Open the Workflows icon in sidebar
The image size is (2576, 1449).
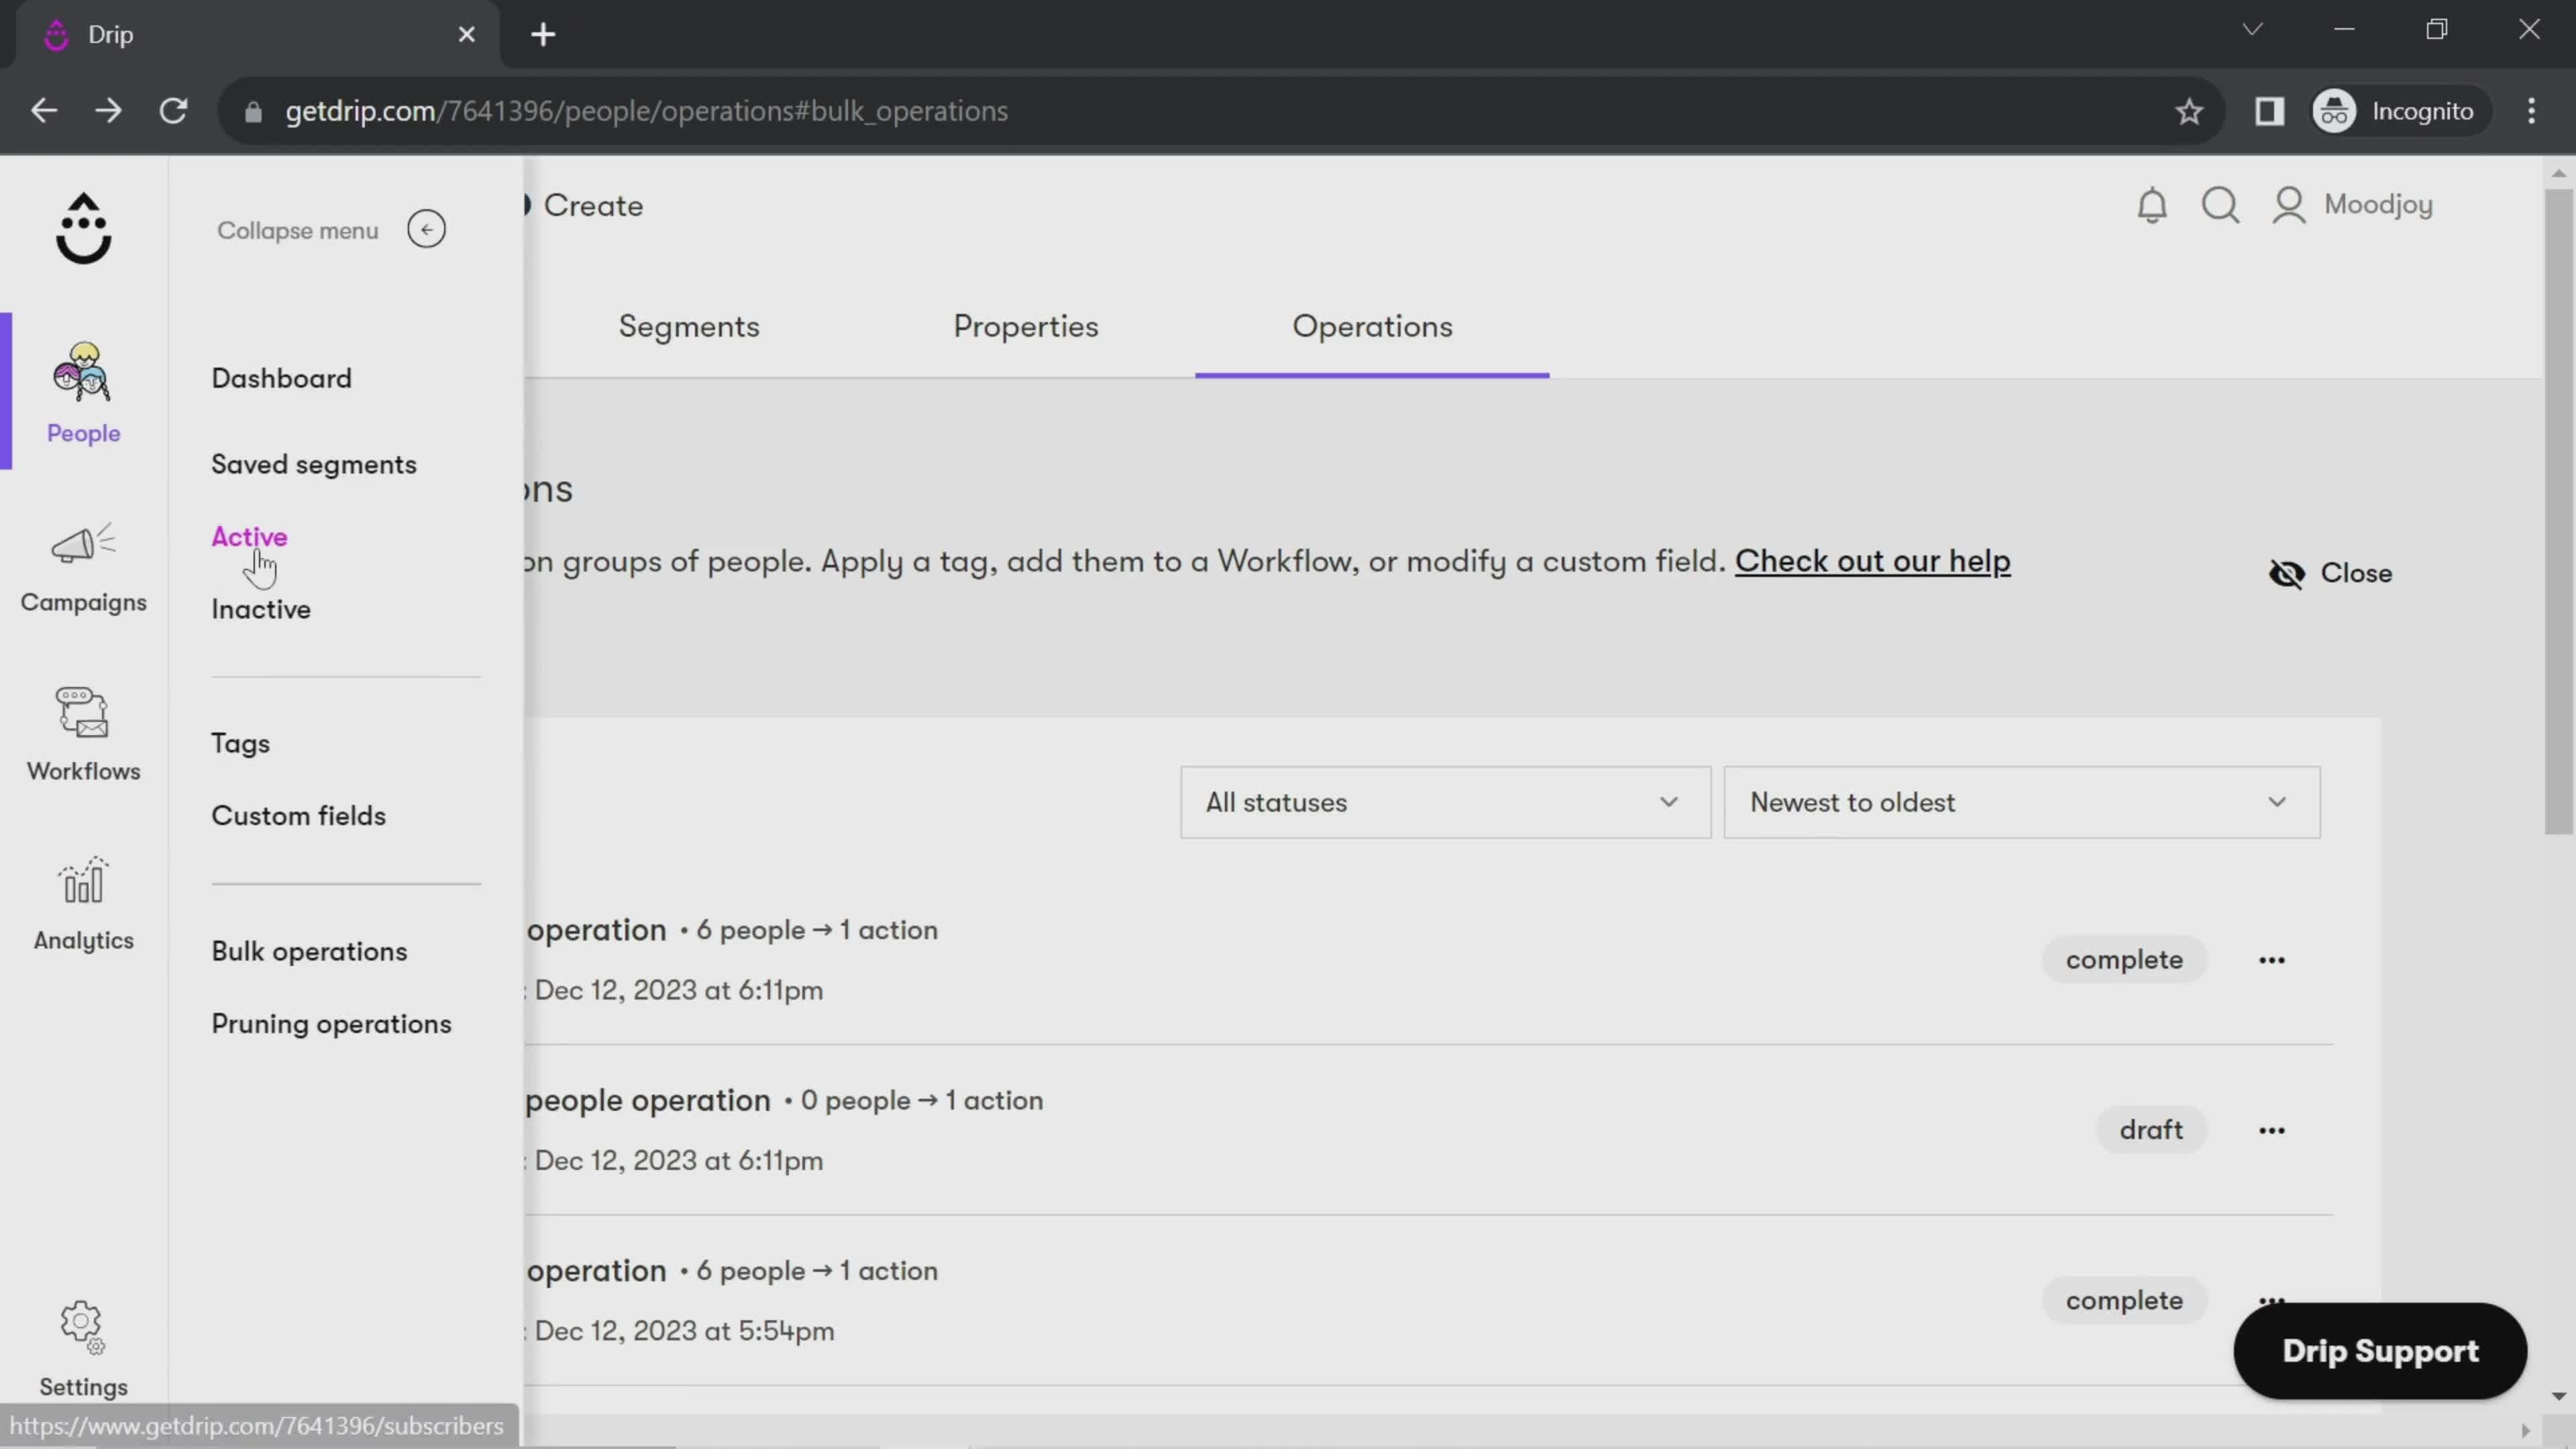tap(83, 713)
